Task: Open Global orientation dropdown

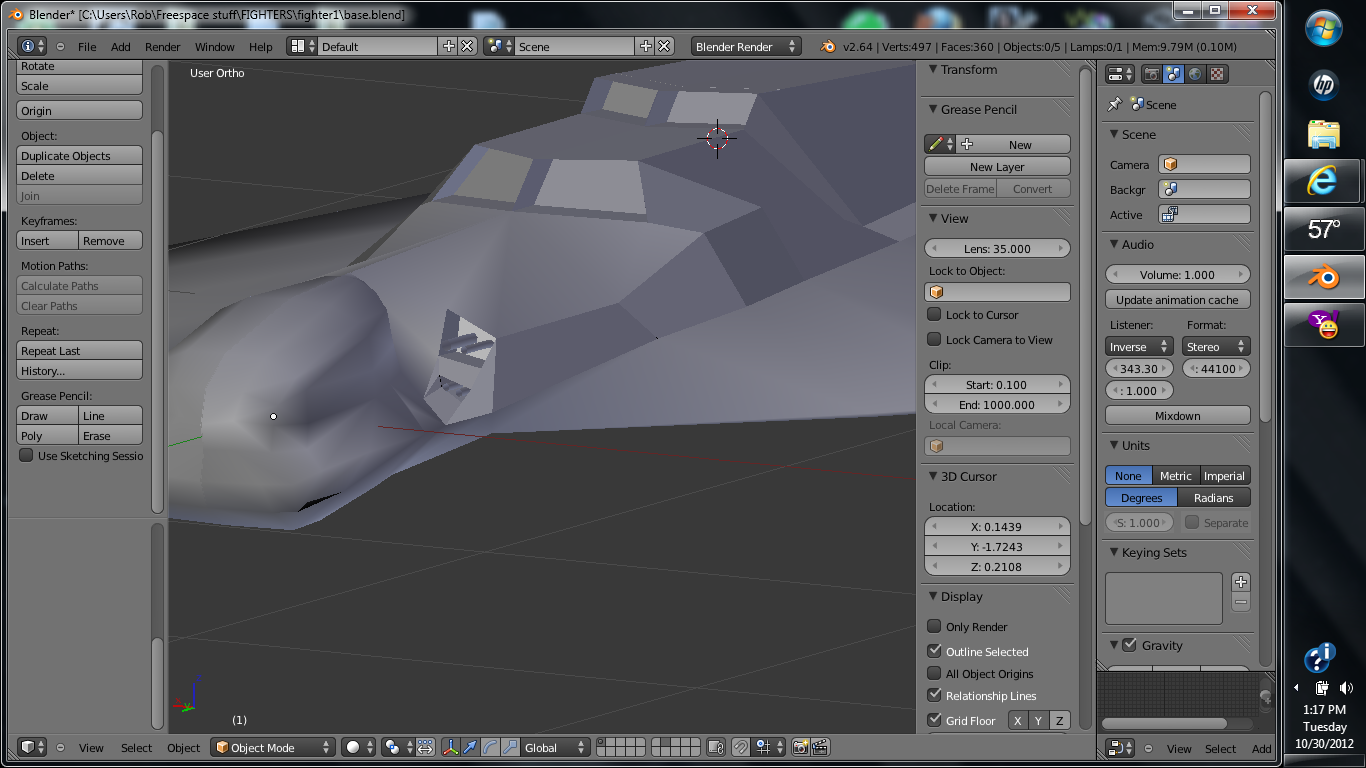Action: tap(555, 747)
